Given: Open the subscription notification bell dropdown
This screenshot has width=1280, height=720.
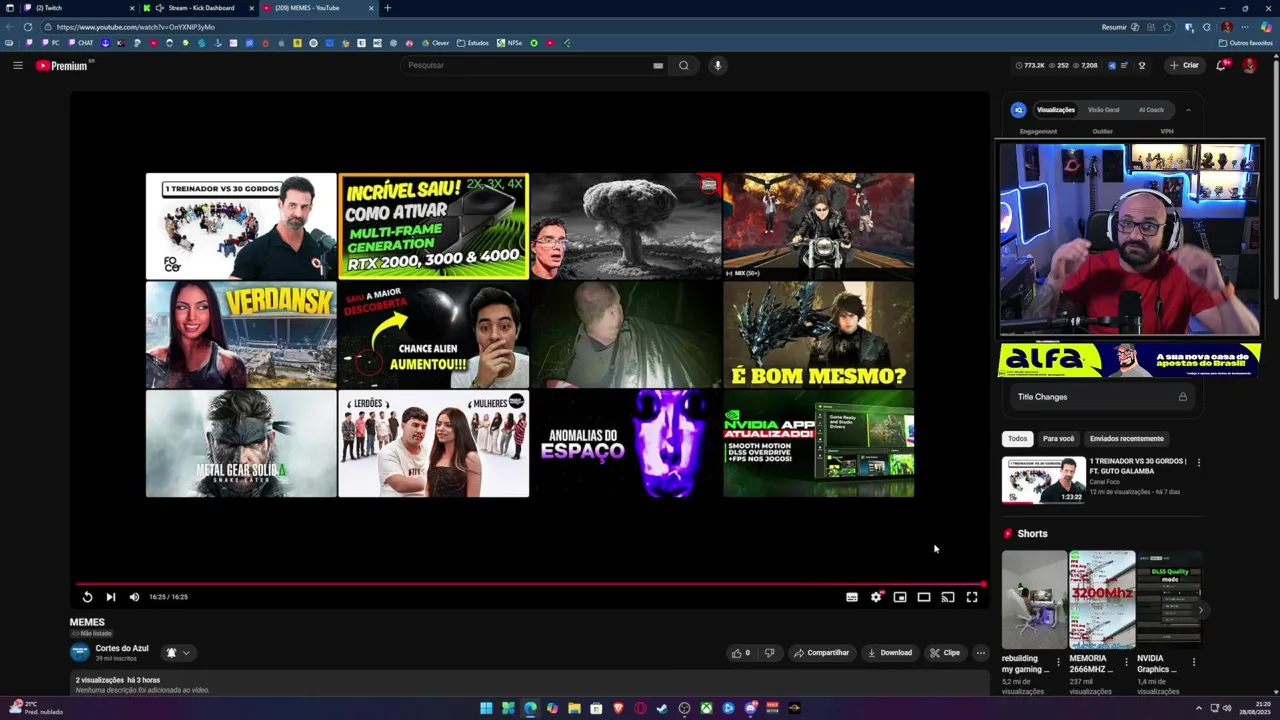Looking at the screenshot, I should click(177, 653).
